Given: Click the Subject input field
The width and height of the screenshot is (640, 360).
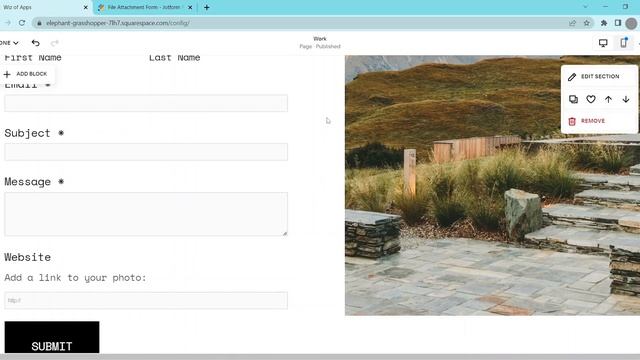Looking at the screenshot, I should pos(146,152).
